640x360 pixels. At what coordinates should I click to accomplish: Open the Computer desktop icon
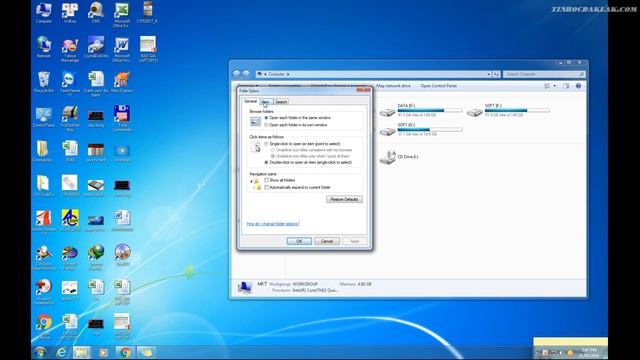click(43, 13)
